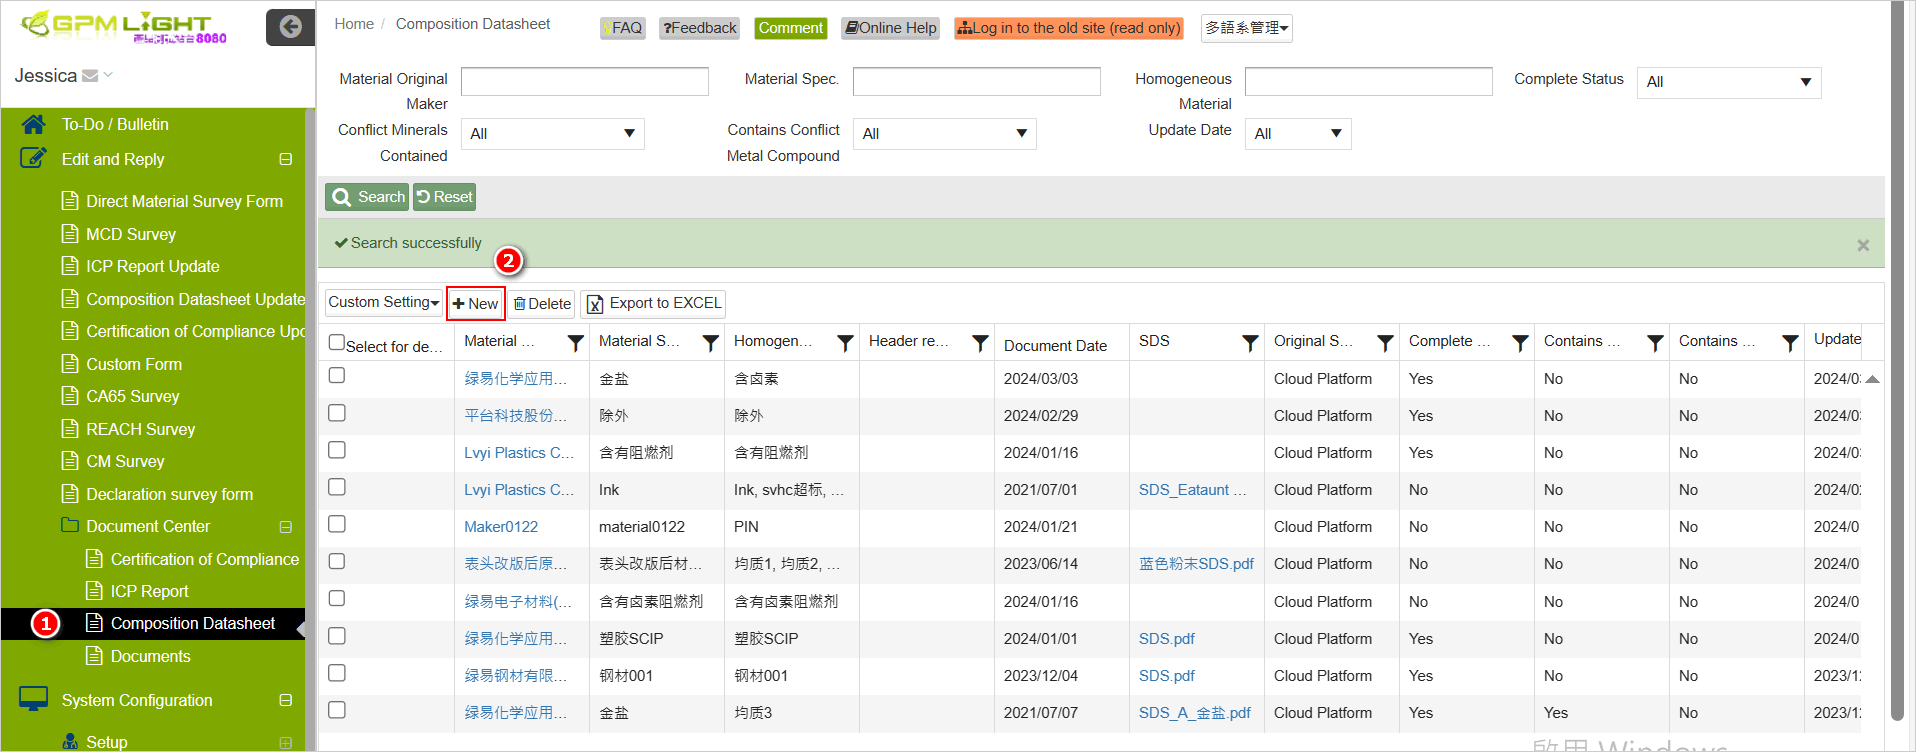The width and height of the screenshot is (1916, 752).
Task: Click the filter icon on Header remark column
Action: click(981, 343)
